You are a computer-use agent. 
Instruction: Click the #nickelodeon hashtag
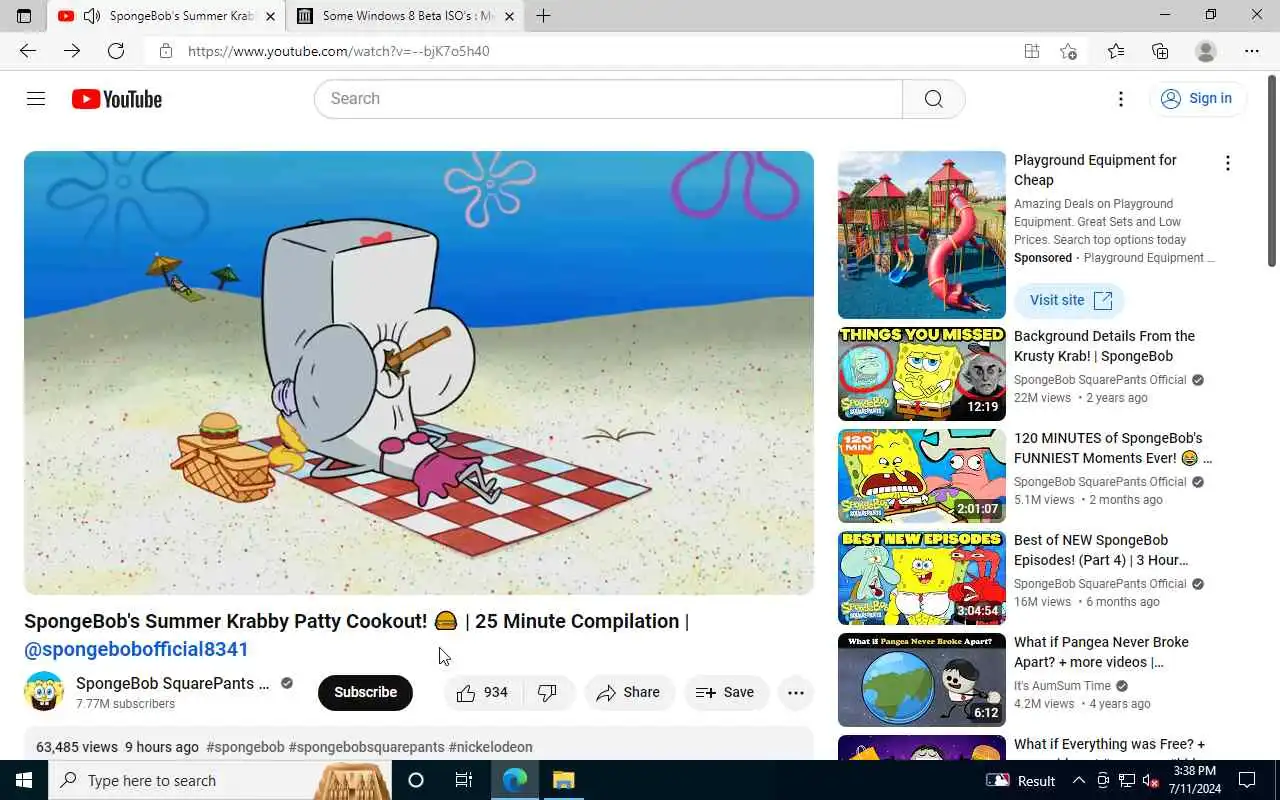click(x=490, y=747)
